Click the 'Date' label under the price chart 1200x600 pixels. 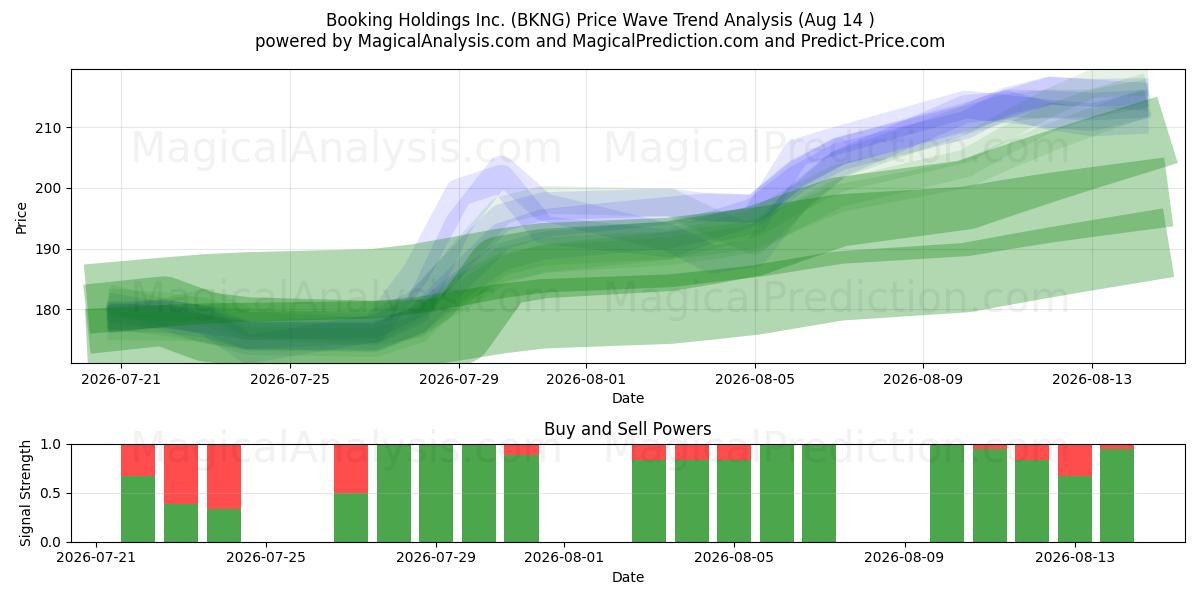628,398
